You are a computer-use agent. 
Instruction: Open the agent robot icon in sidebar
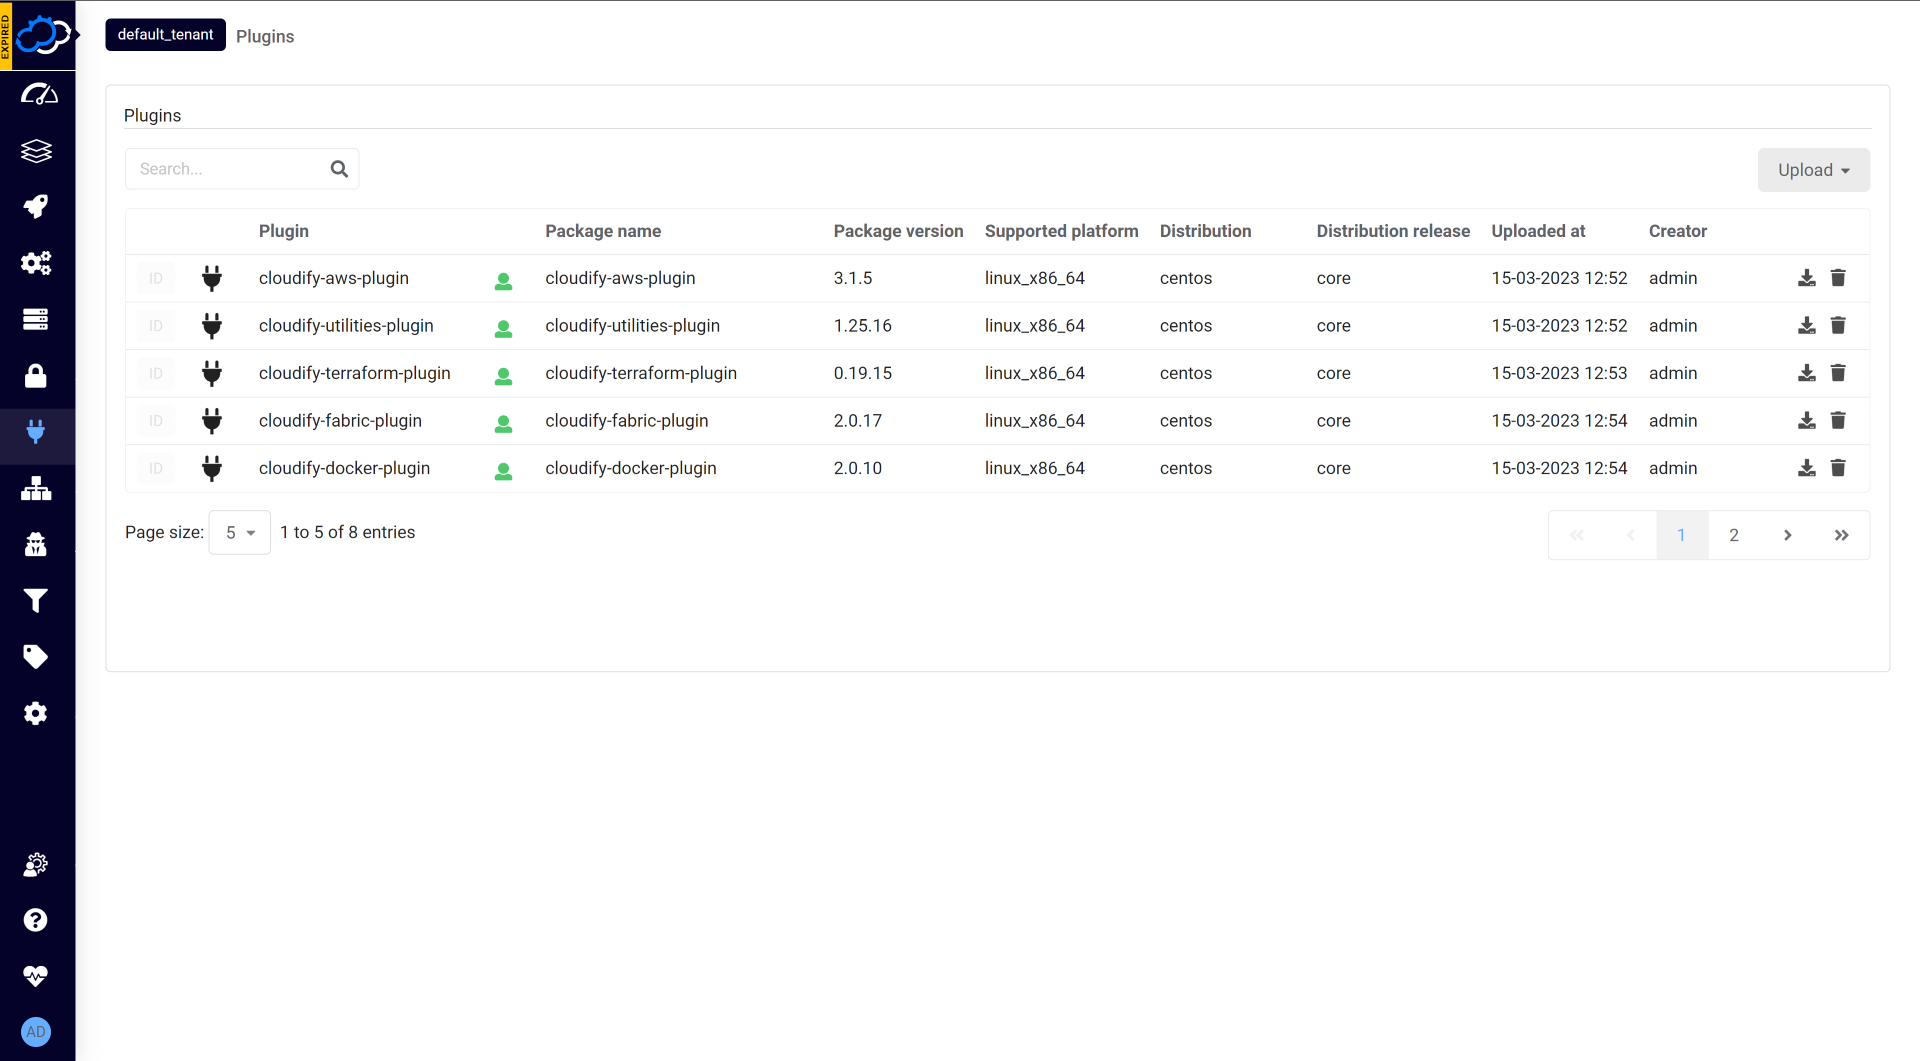point(36,544)
